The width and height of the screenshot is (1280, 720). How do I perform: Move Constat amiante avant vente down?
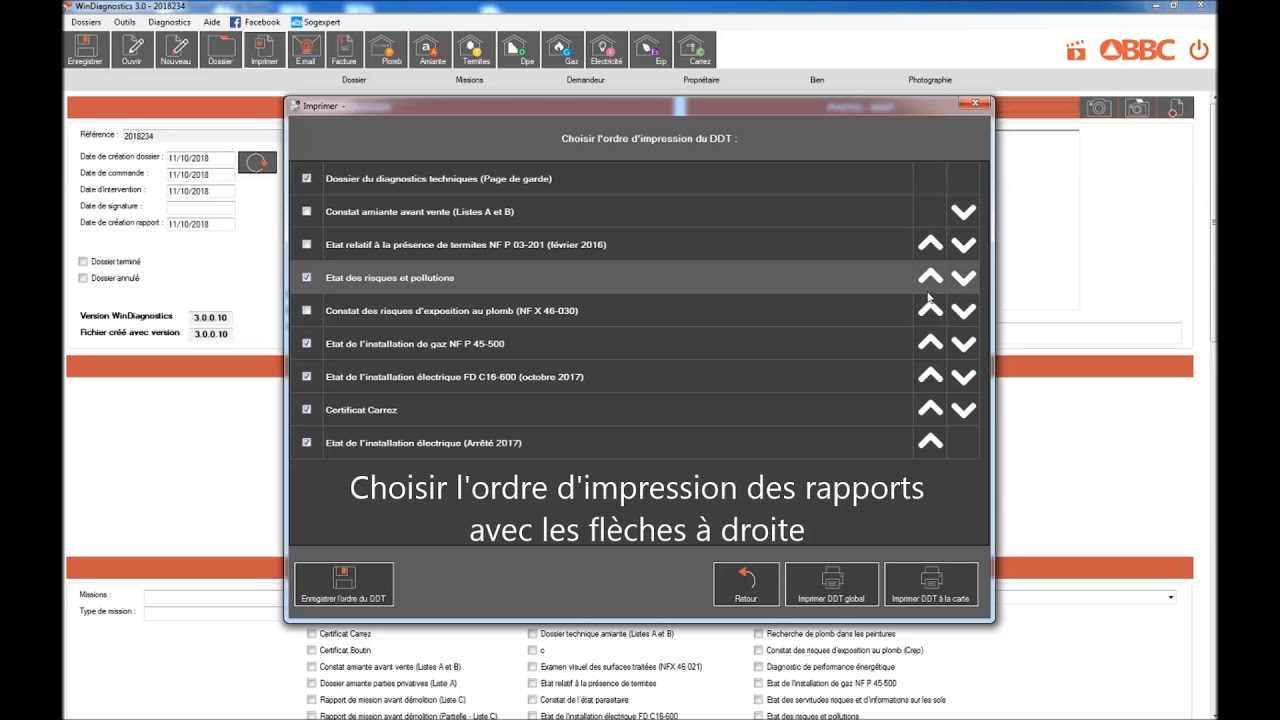pyautogui.click(x=964, y=212)
